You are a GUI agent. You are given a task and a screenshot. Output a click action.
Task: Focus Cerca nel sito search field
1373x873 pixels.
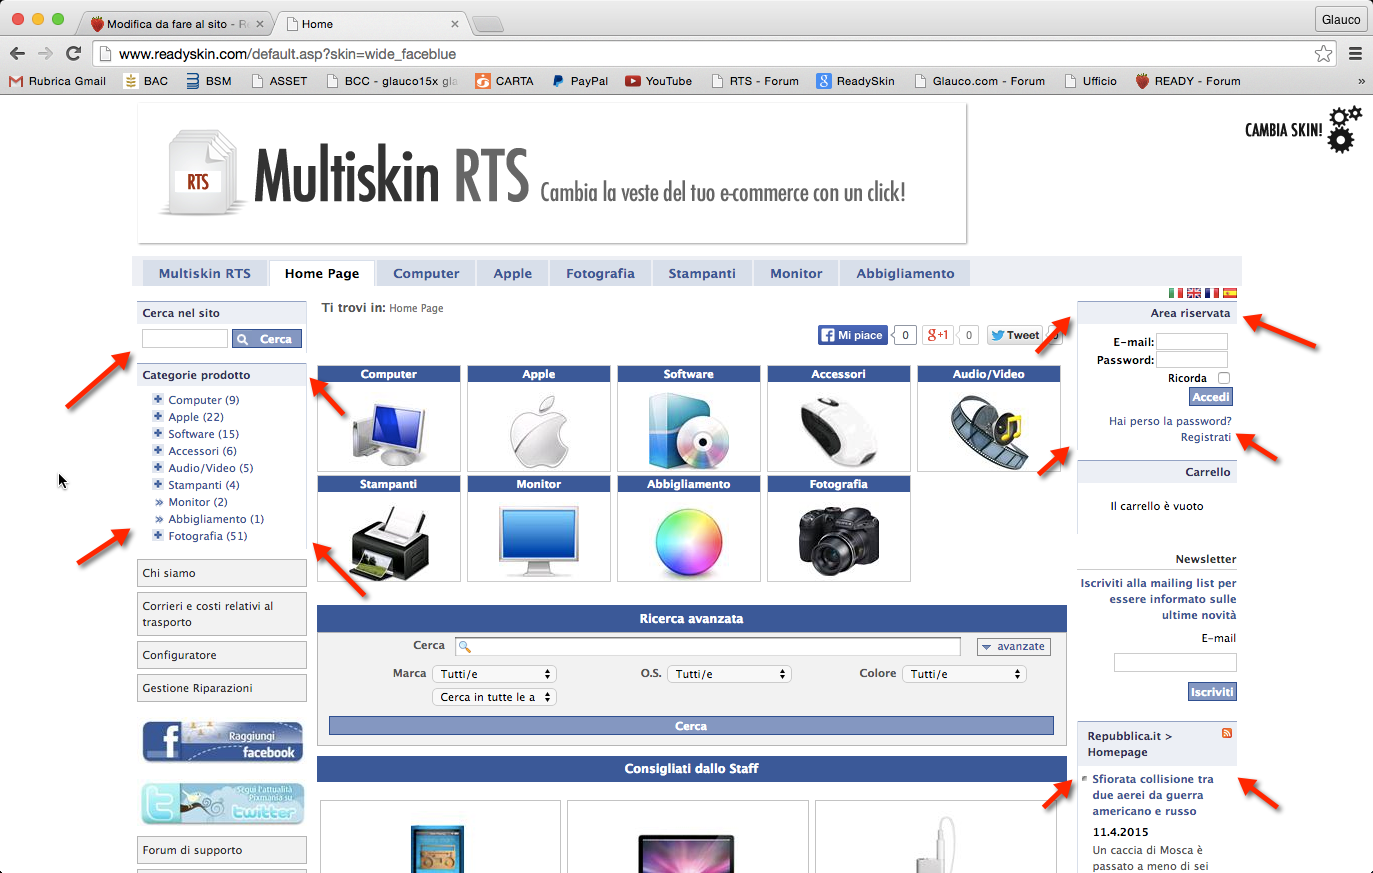coord(185,339)
